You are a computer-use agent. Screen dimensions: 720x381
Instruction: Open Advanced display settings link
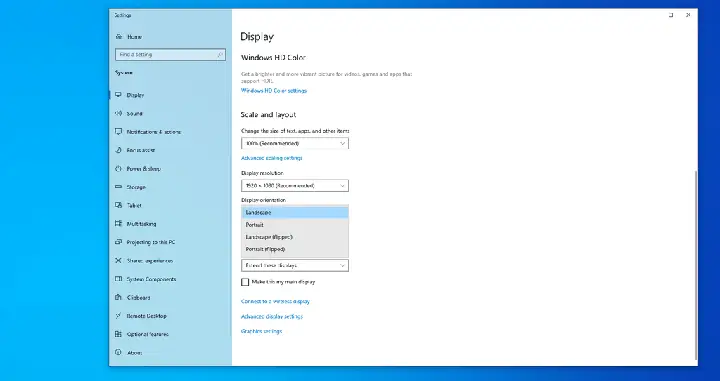tap(272, 316)
